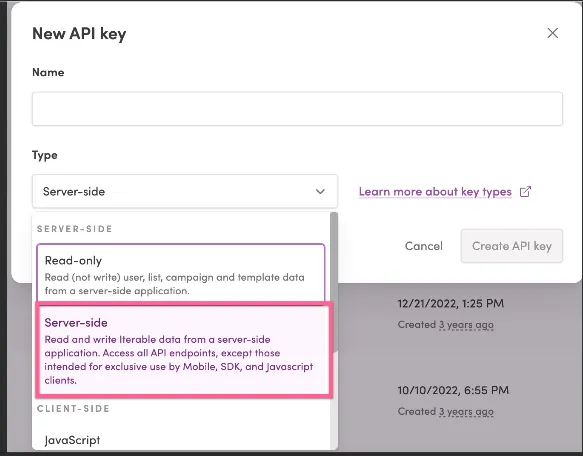
Task: Select the Read-only key type option
Action: point(181,273)
